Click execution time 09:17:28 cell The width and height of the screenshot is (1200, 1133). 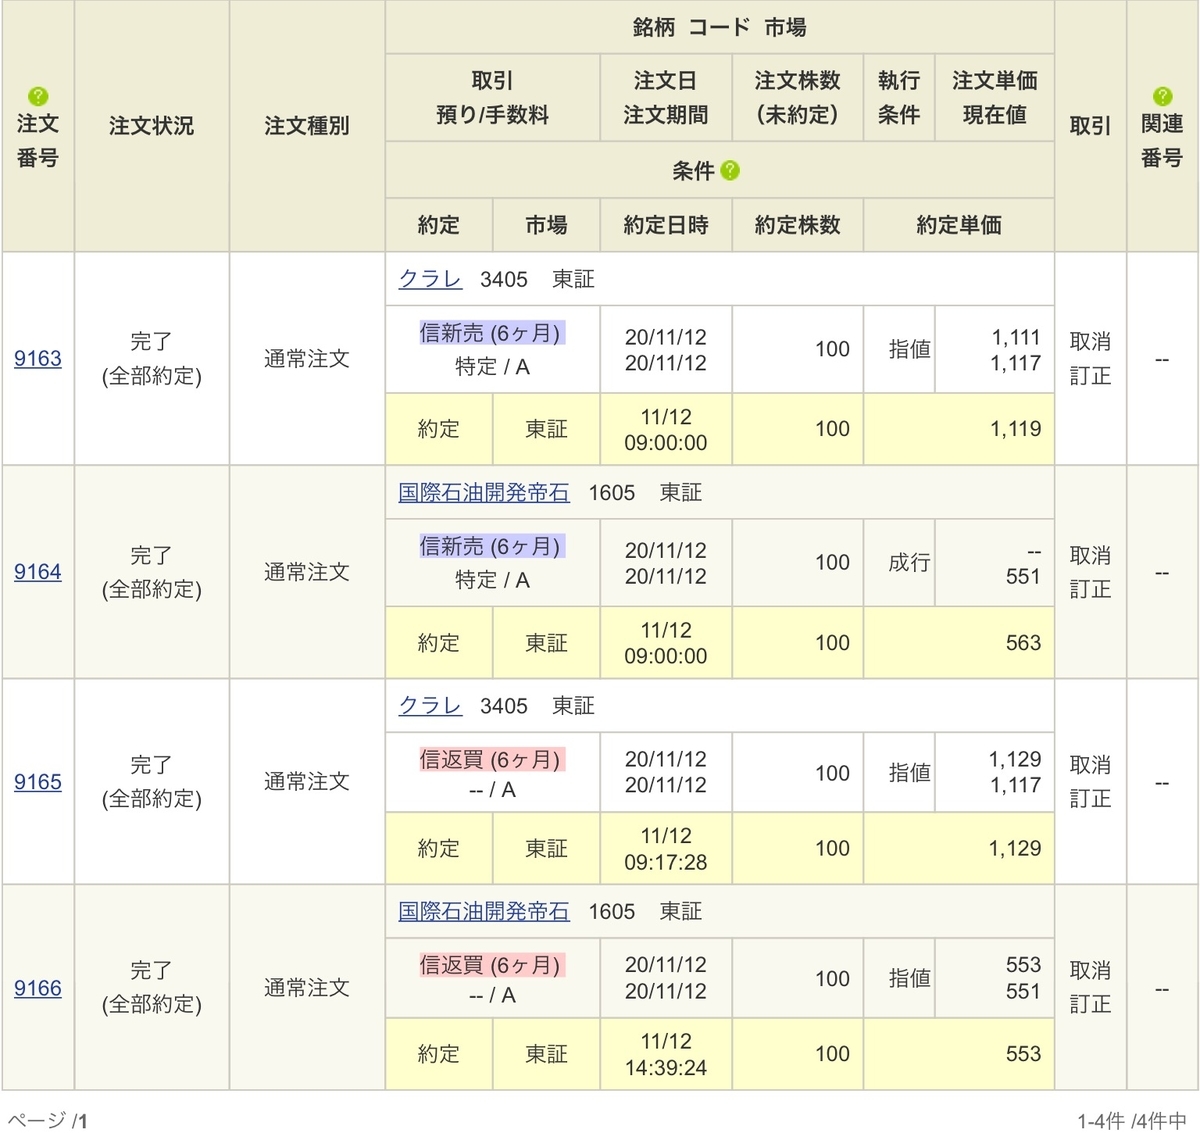(x=666, y=848)
